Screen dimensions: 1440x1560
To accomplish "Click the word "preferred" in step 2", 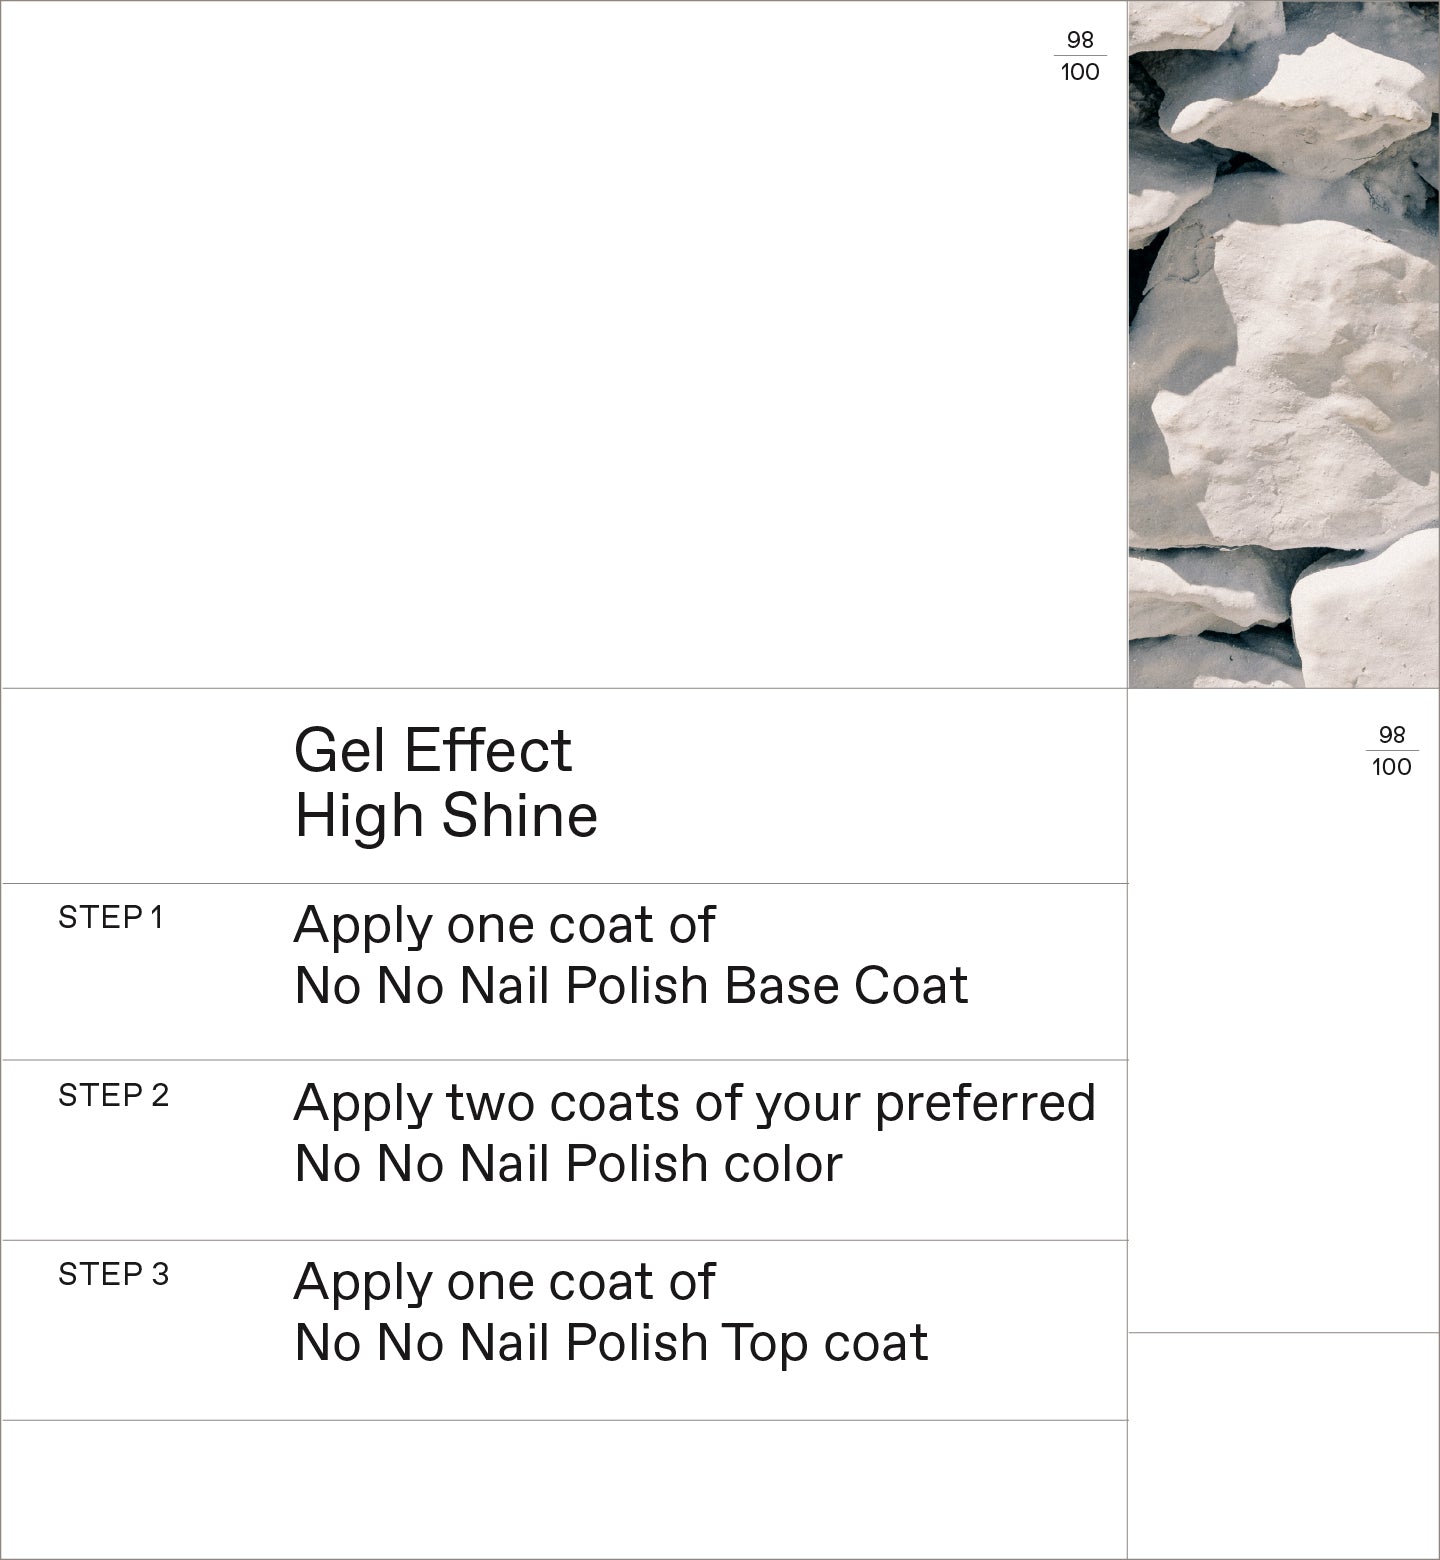I will 985,1103.
